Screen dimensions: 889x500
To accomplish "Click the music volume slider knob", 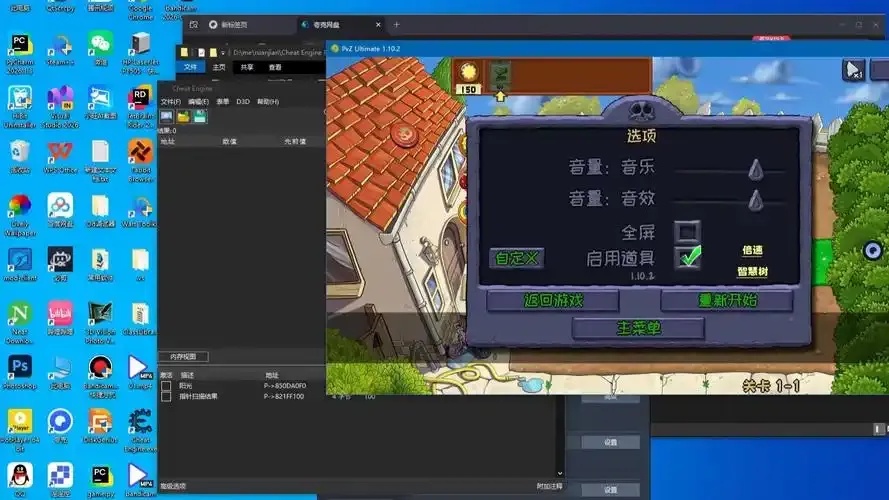I will [x=755, y=170].
